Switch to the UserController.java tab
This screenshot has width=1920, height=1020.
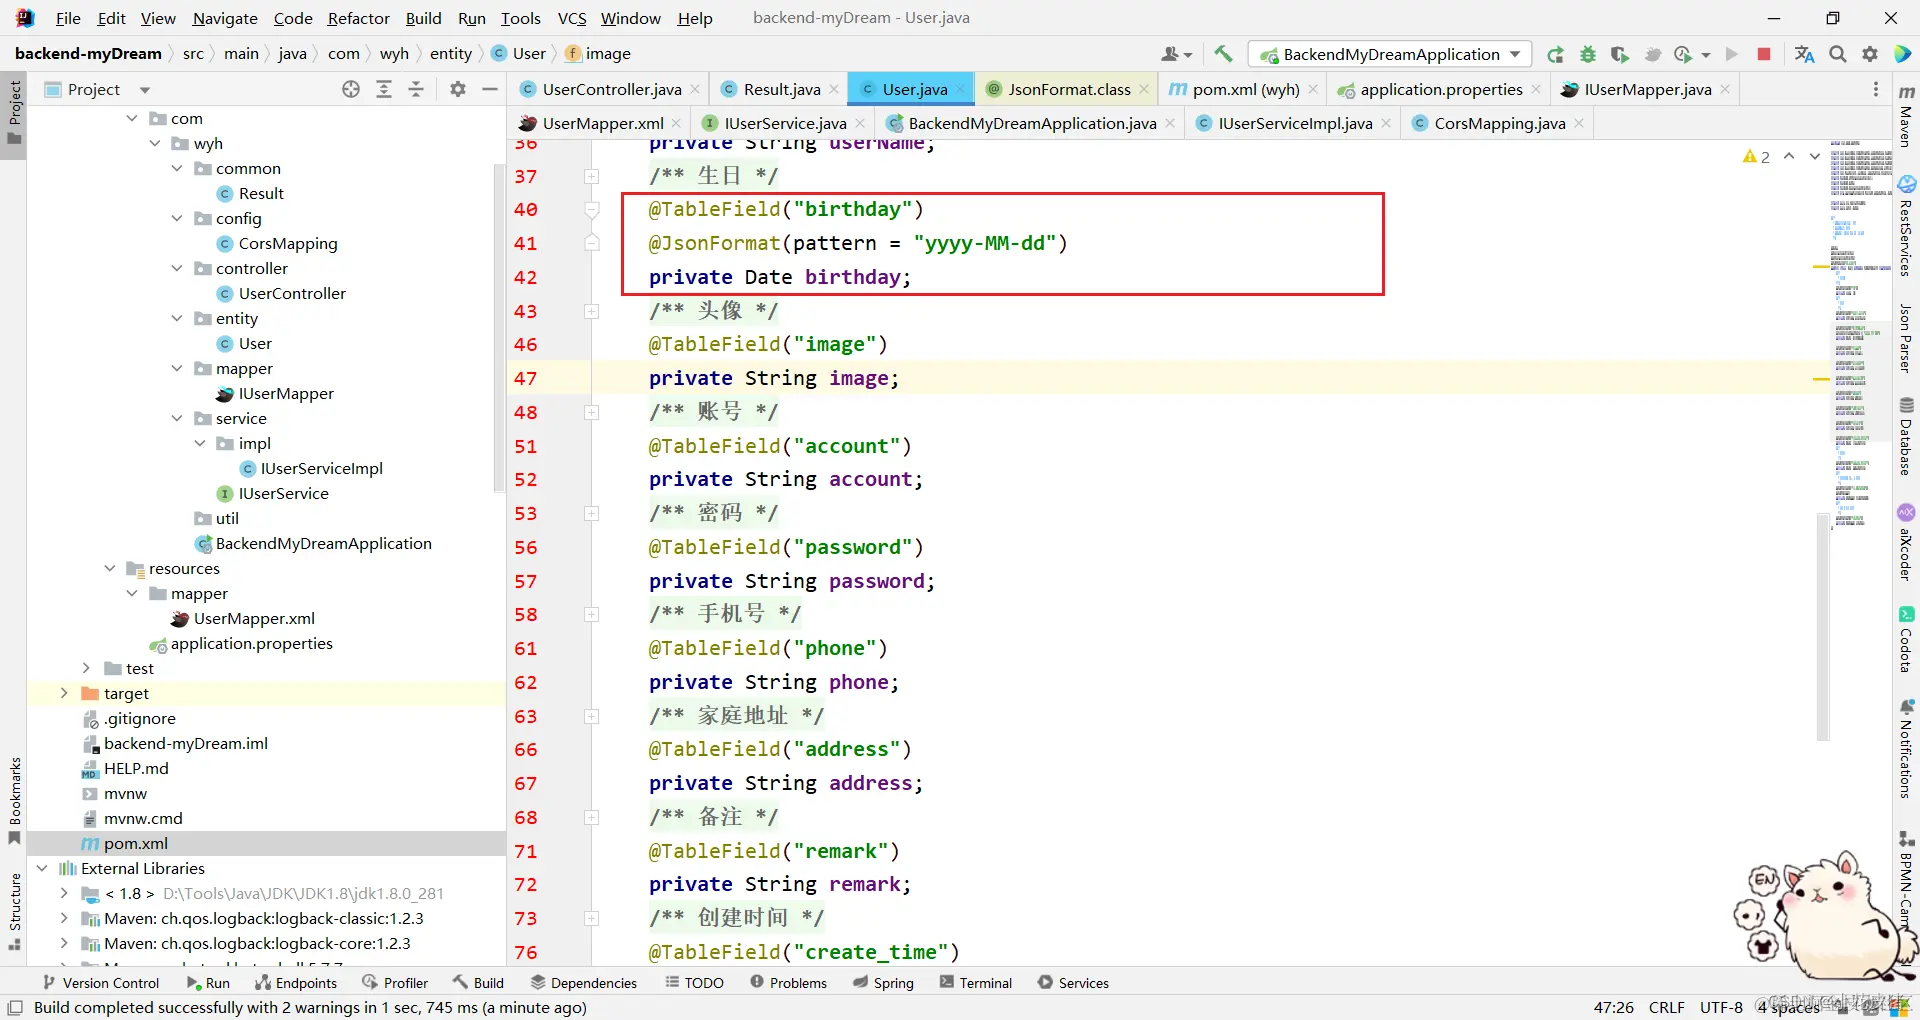pyautogui.click(x=610, y=89)
